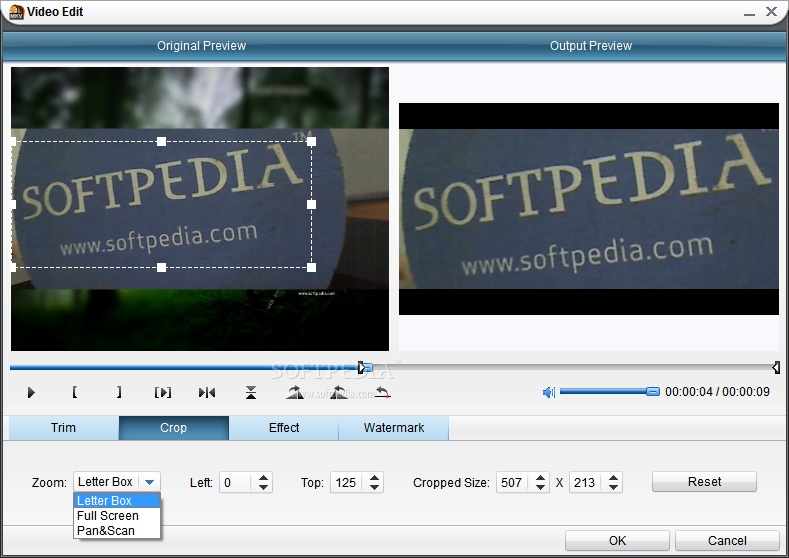Play the video preview

[x=31, y=392]
